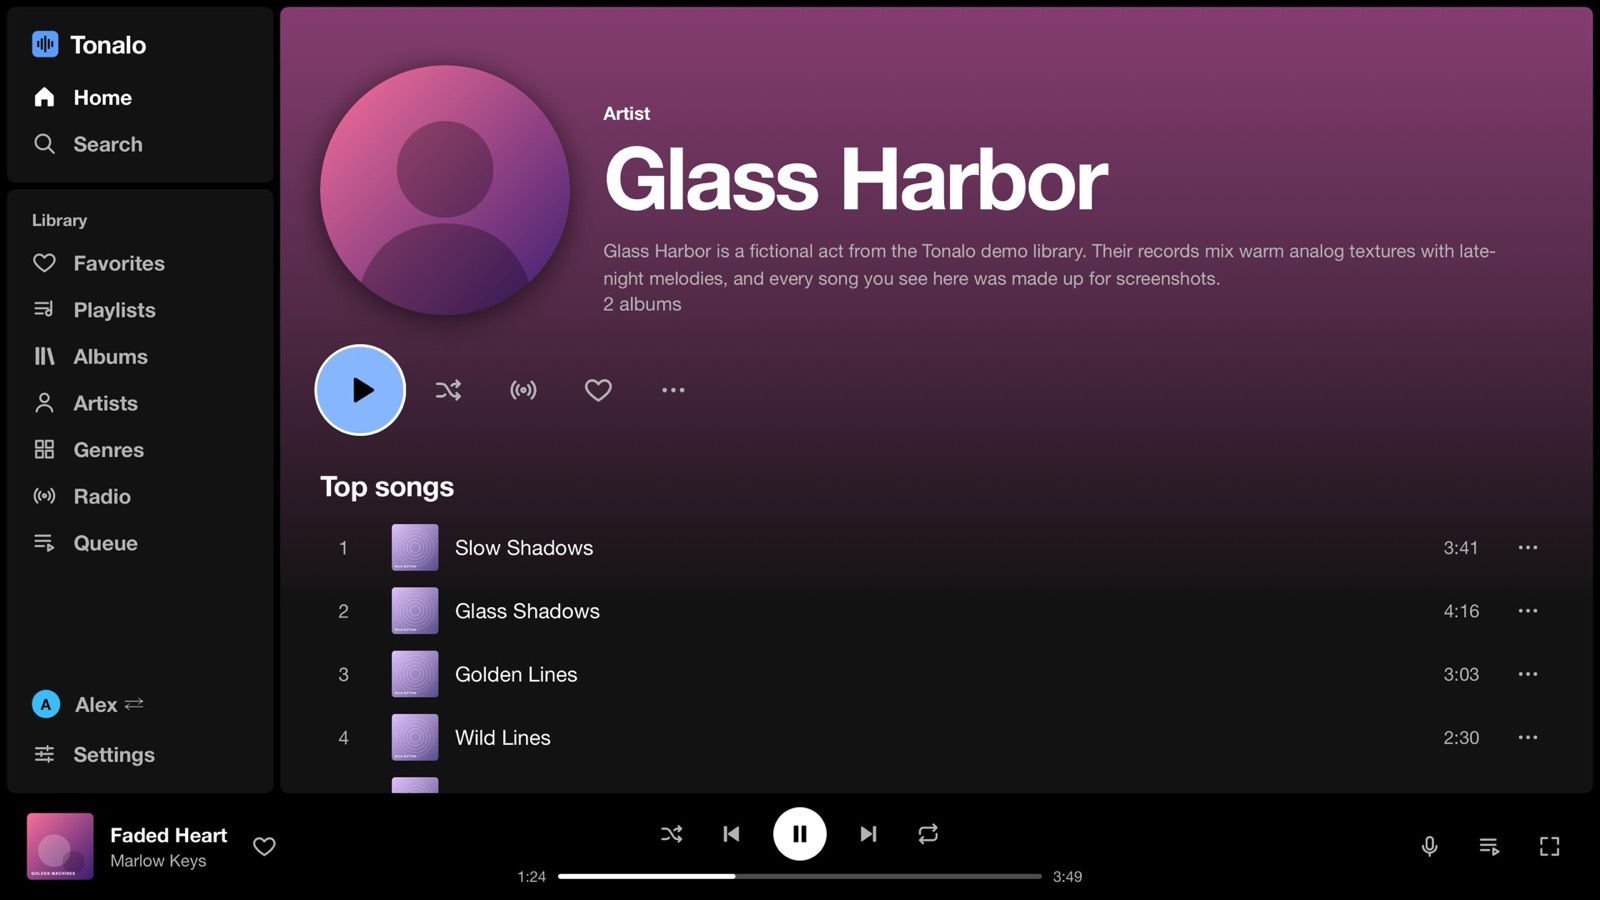Open more options for Slow Shadows
The width and height of the screenshot is (1600, 900).
point(1528,547)
